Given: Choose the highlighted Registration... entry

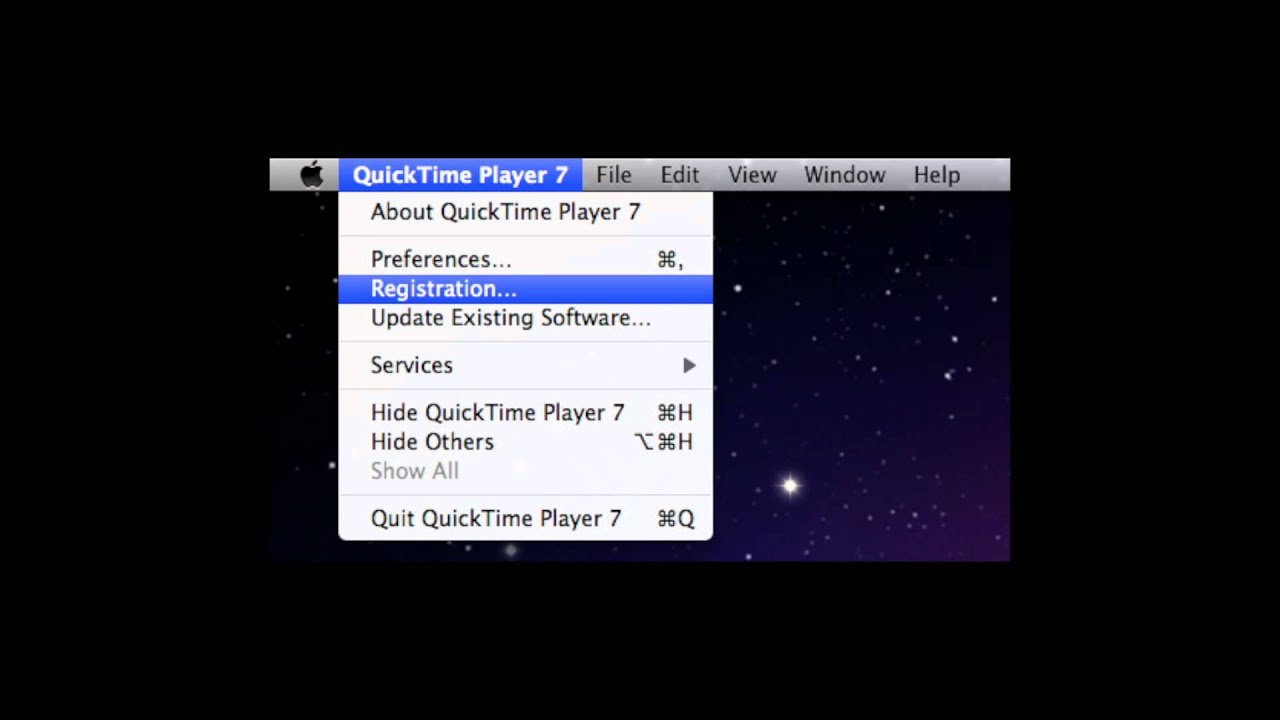Looking at the screenshot, I should [x=526, y=289].
